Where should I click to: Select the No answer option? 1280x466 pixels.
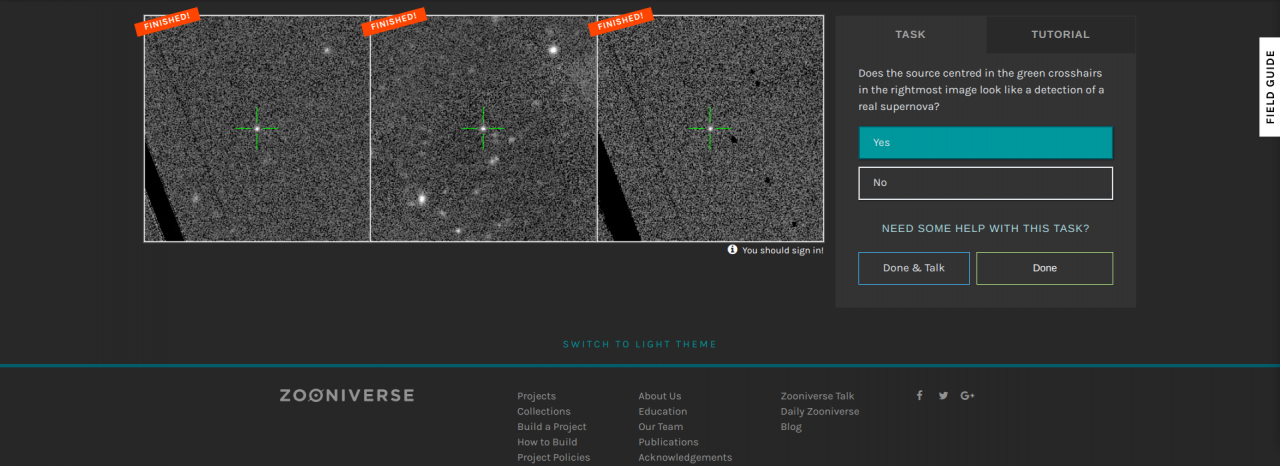pos(985,183)
